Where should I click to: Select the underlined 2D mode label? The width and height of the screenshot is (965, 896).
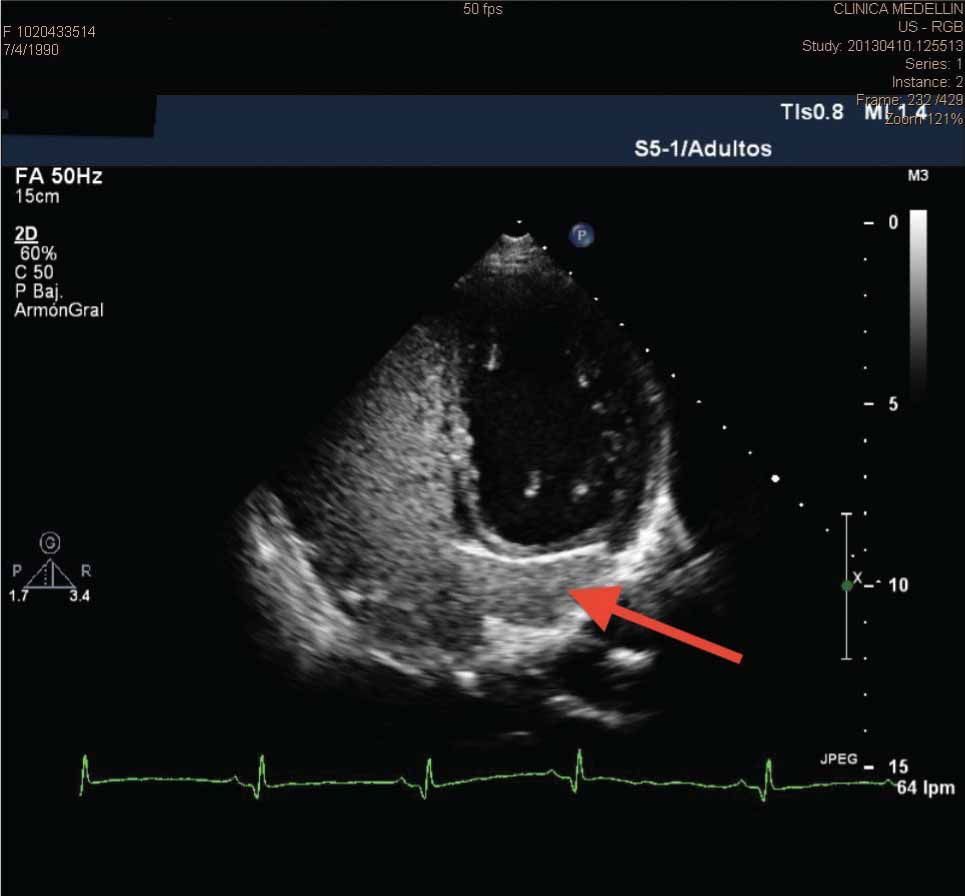[x=27, y=236]
